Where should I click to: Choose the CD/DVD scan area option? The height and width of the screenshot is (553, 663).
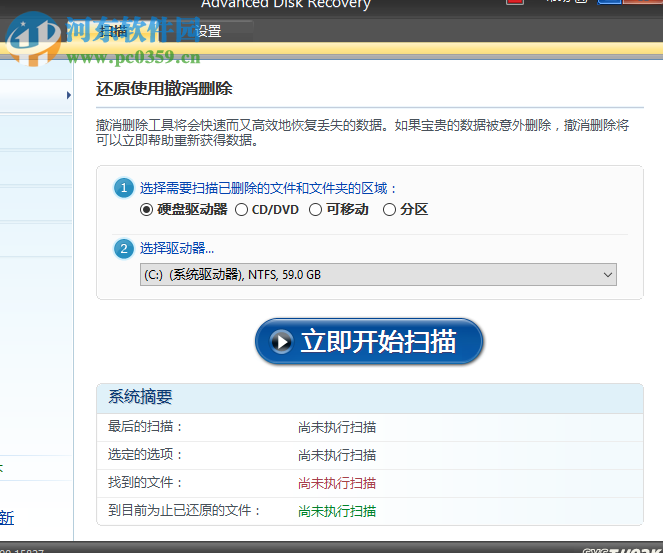(x=242, y=210)
